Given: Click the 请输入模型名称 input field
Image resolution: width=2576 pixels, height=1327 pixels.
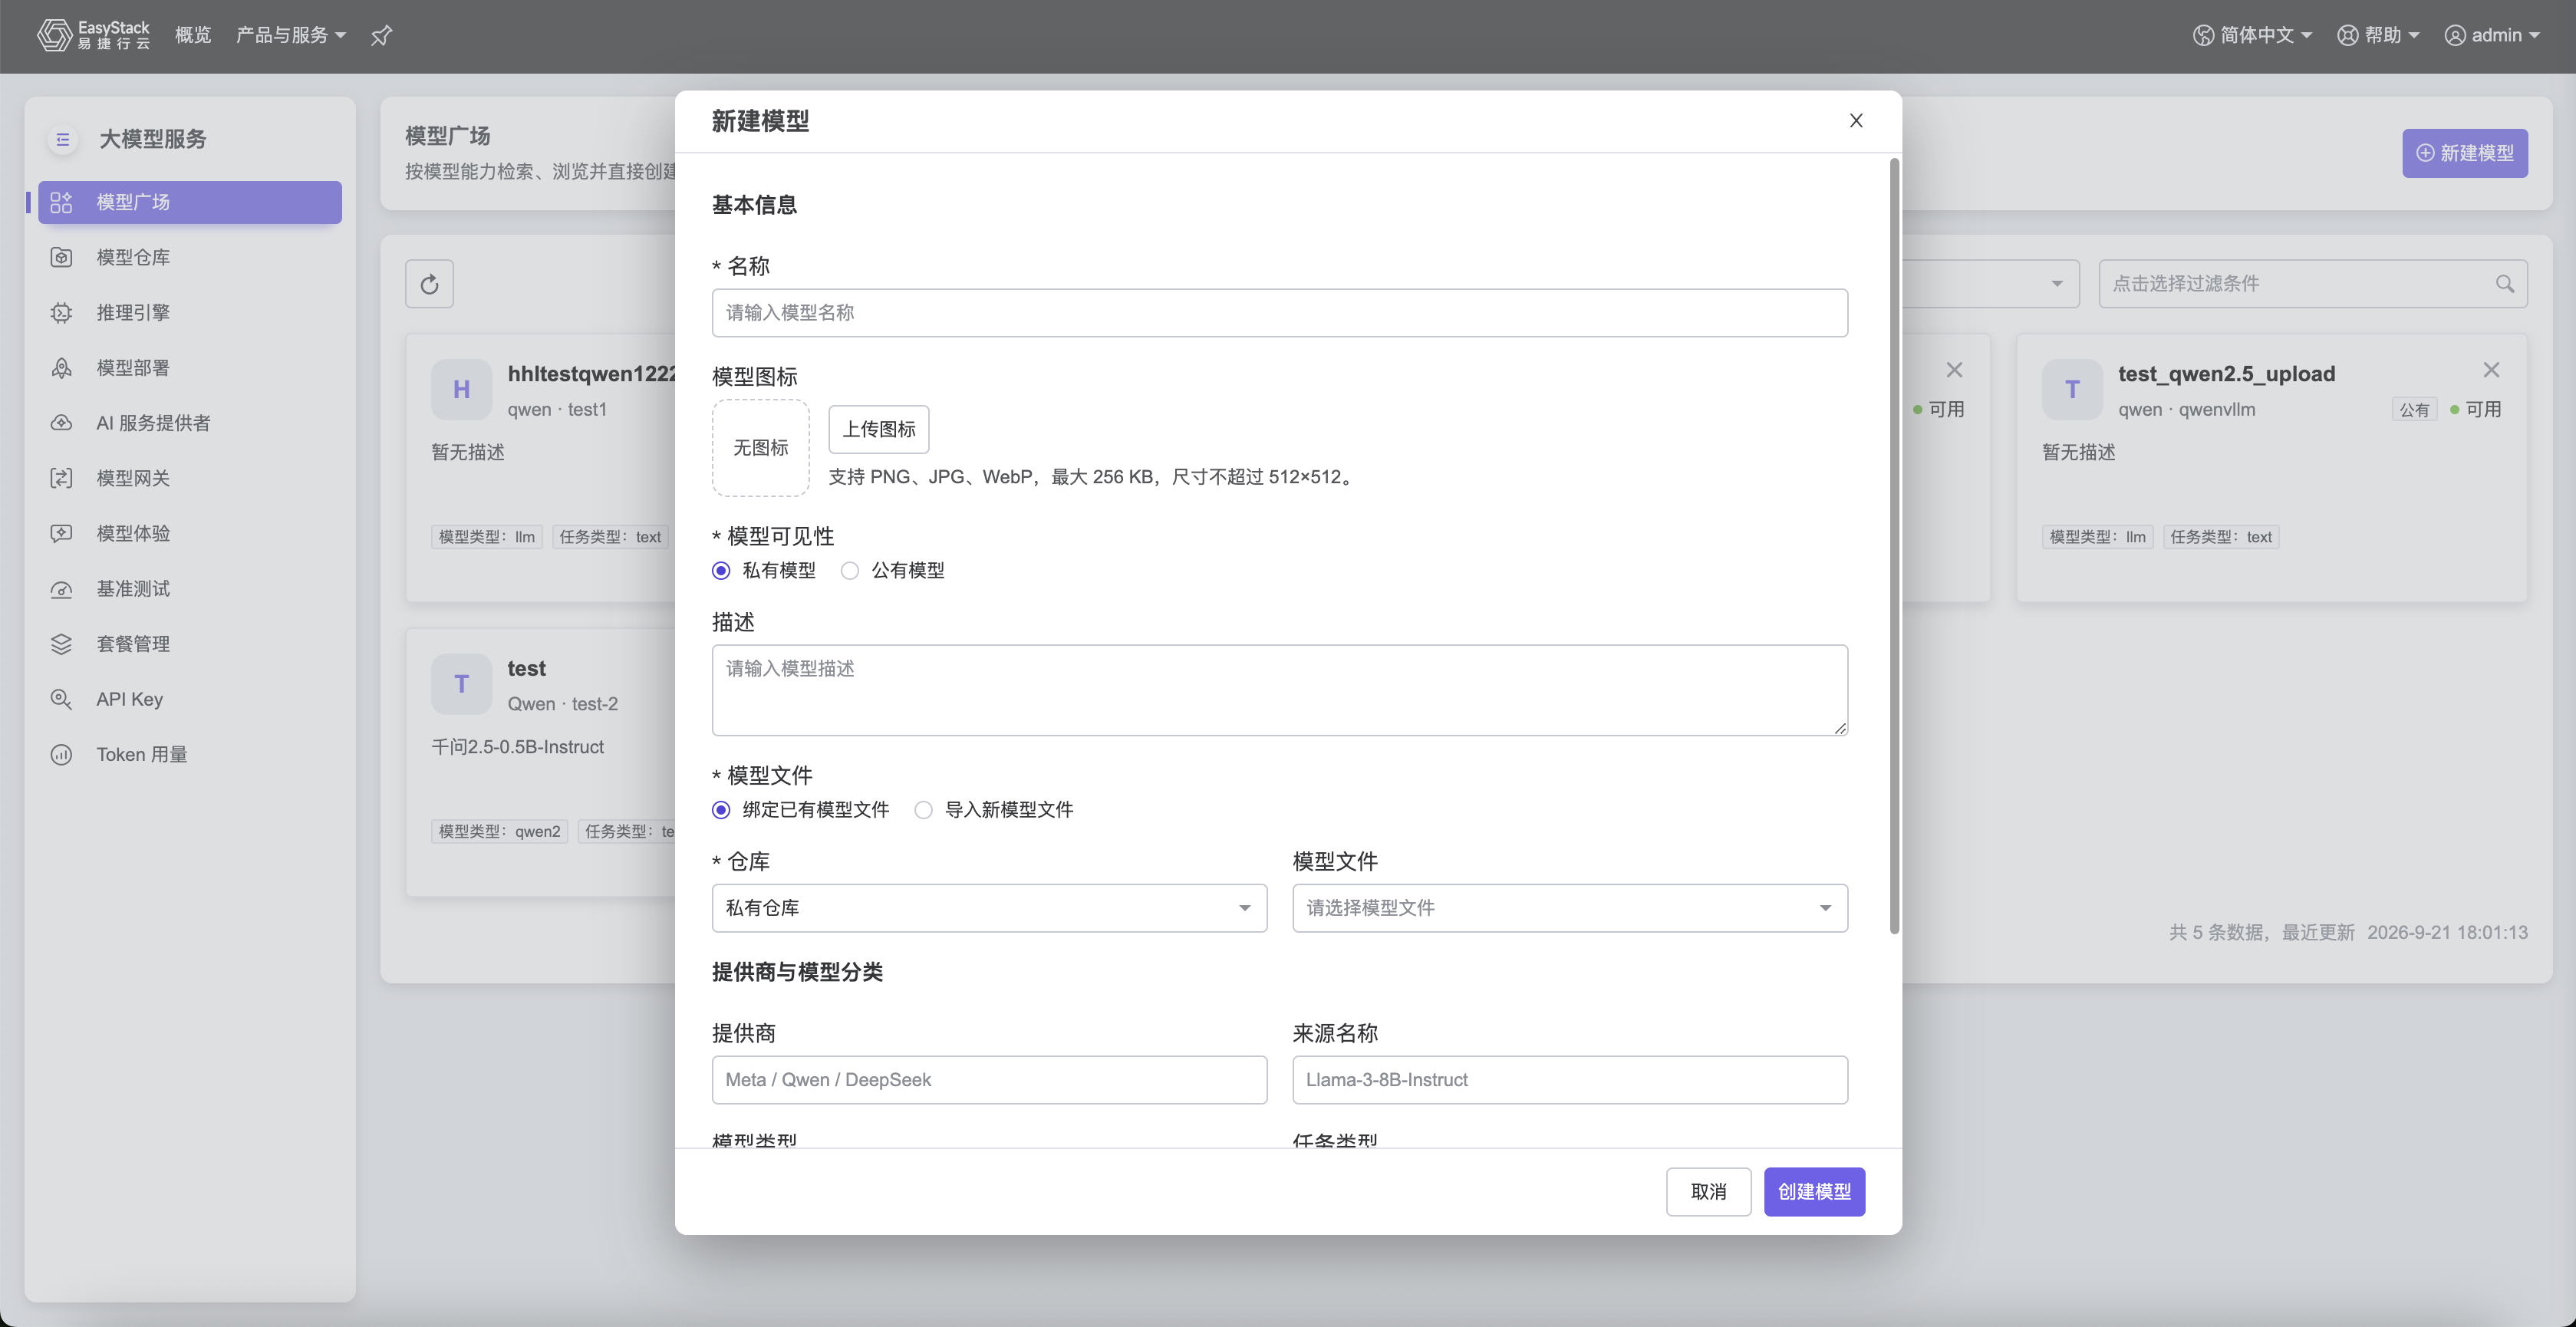Looking at the screenshot, I should 1279,313.
